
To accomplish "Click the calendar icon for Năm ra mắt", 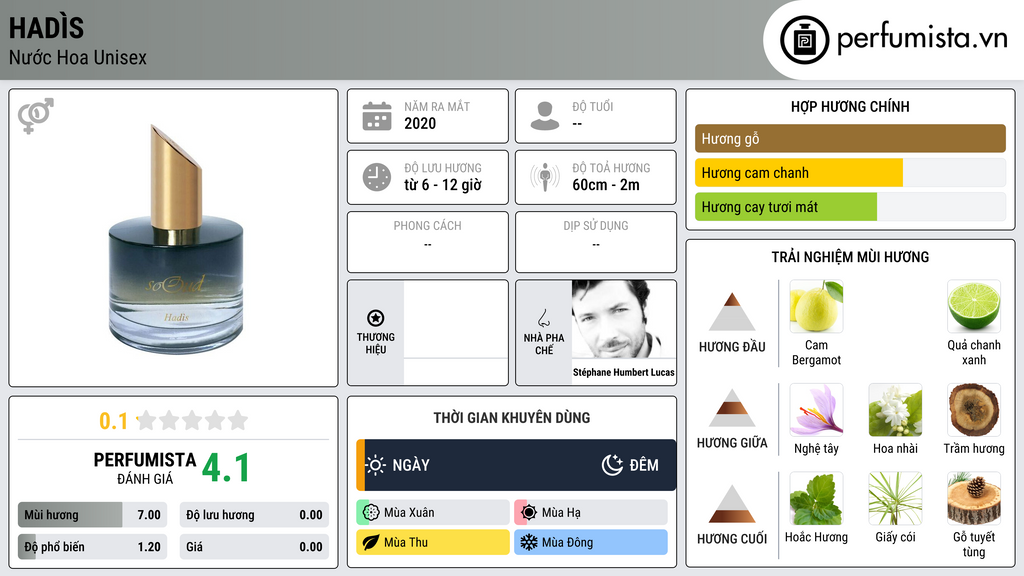I will pos(377,116).
